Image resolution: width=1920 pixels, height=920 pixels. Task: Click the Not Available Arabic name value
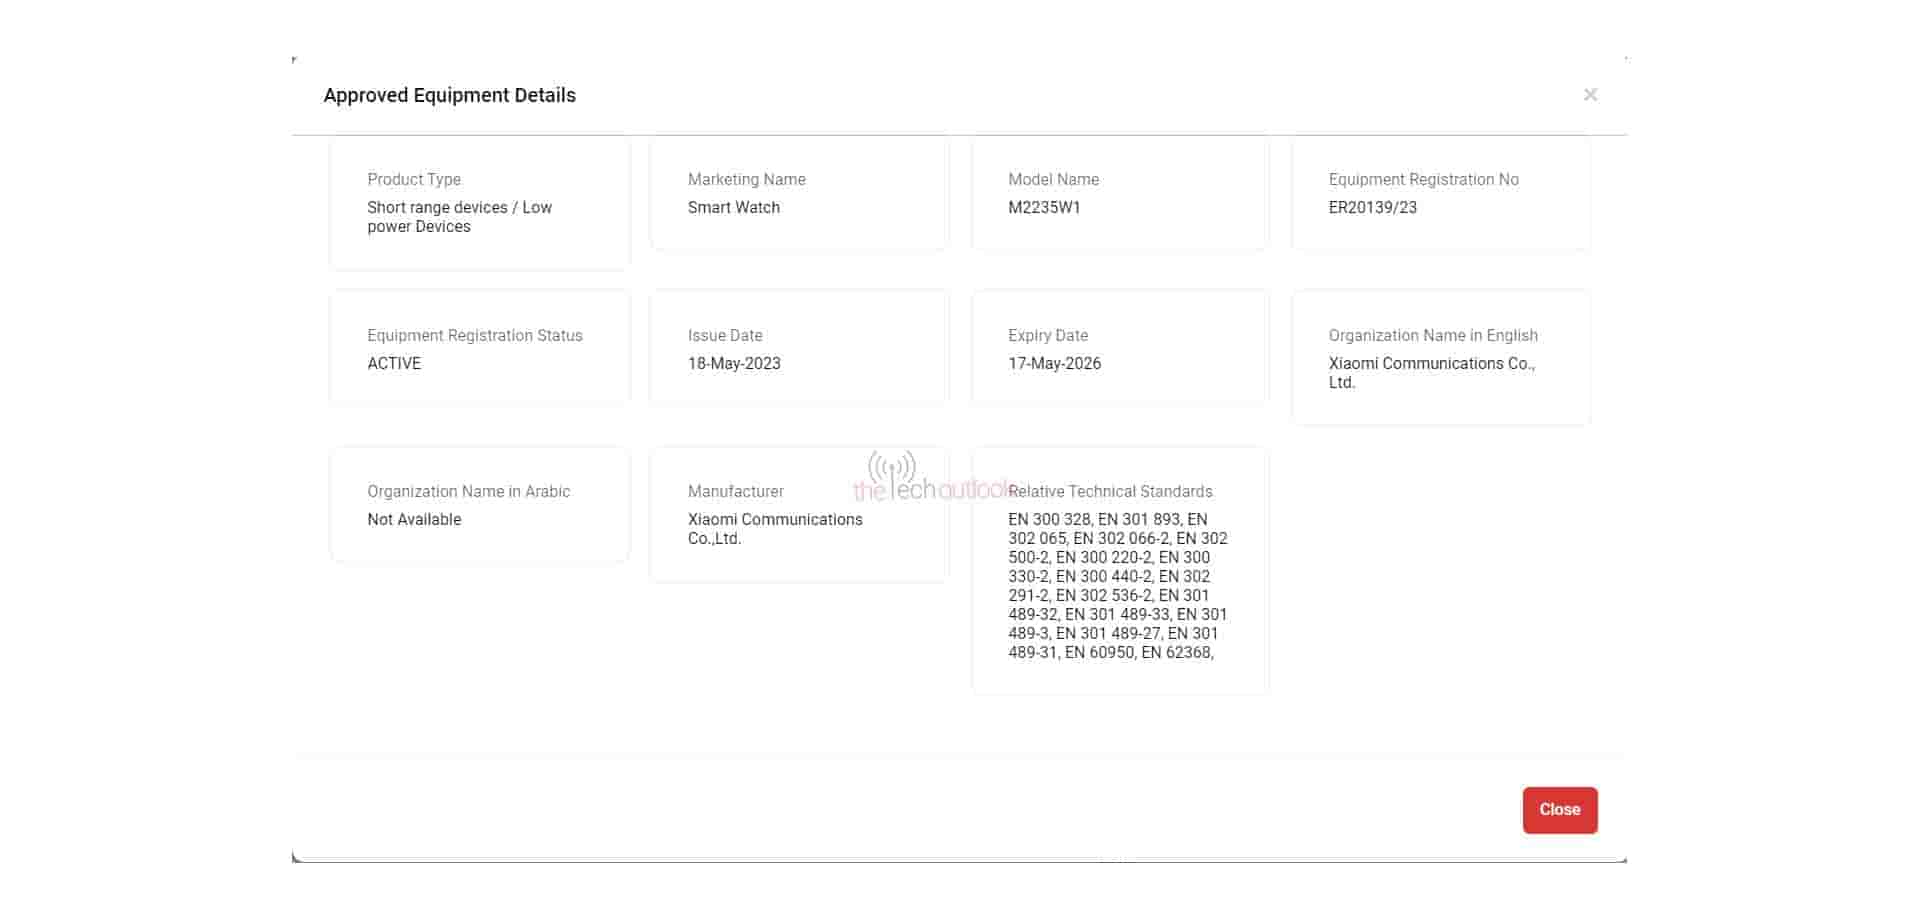coord(414,519)
